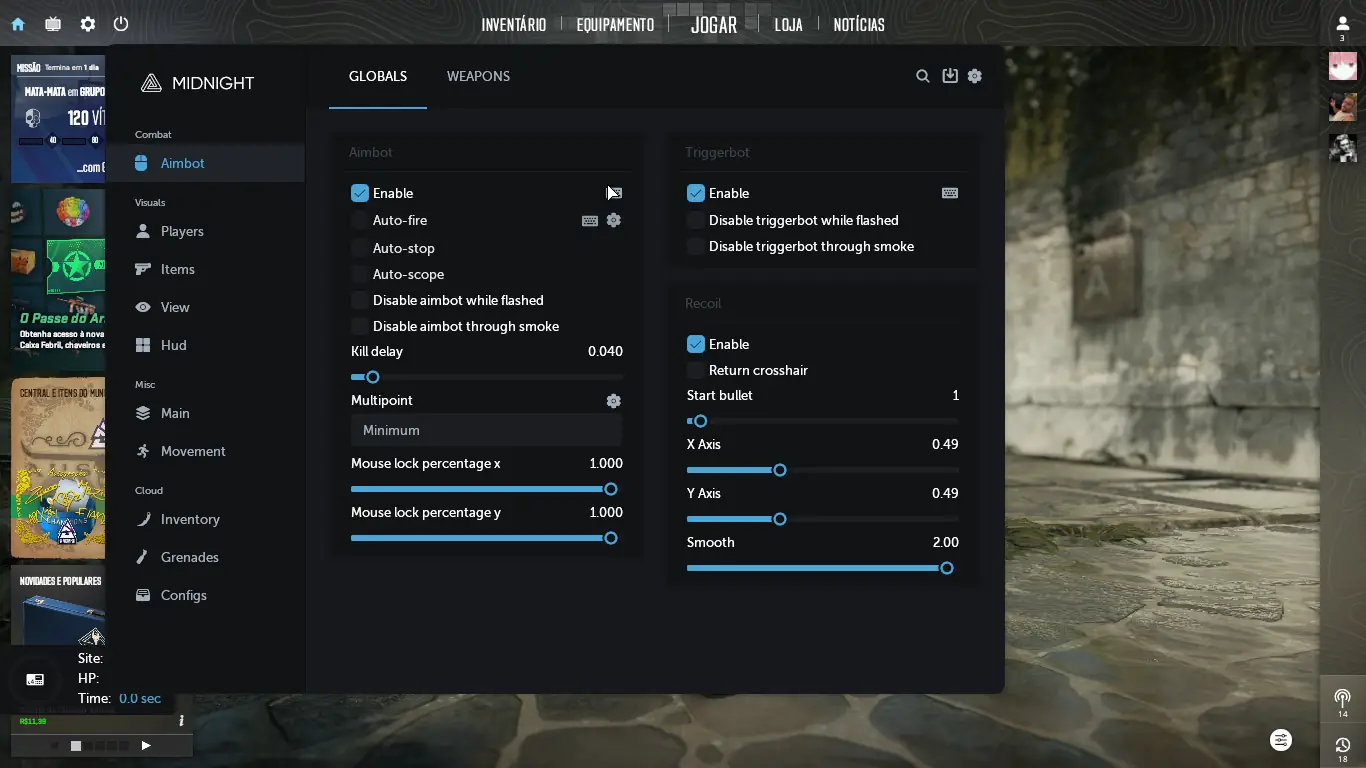Click the Triggerbot keybind keyboard icon
Image resolution: width=1366 pixels, height=768 pixels.
(x=950, y=193)
